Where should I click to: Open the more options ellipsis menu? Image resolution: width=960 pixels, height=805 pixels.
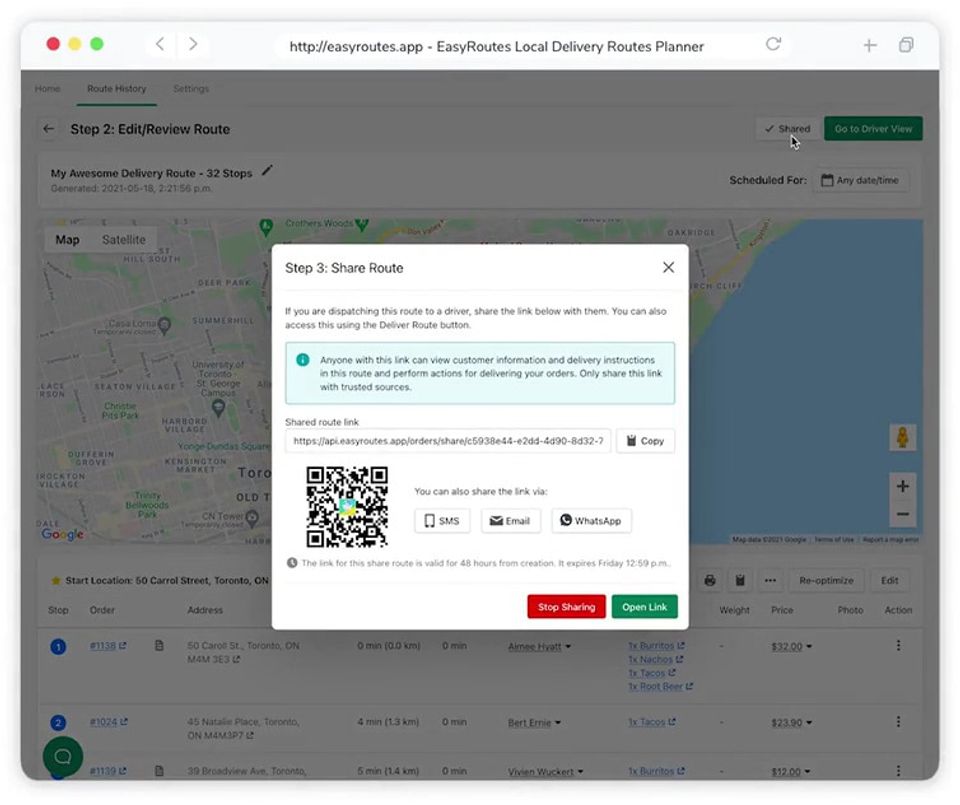[770, 580]
